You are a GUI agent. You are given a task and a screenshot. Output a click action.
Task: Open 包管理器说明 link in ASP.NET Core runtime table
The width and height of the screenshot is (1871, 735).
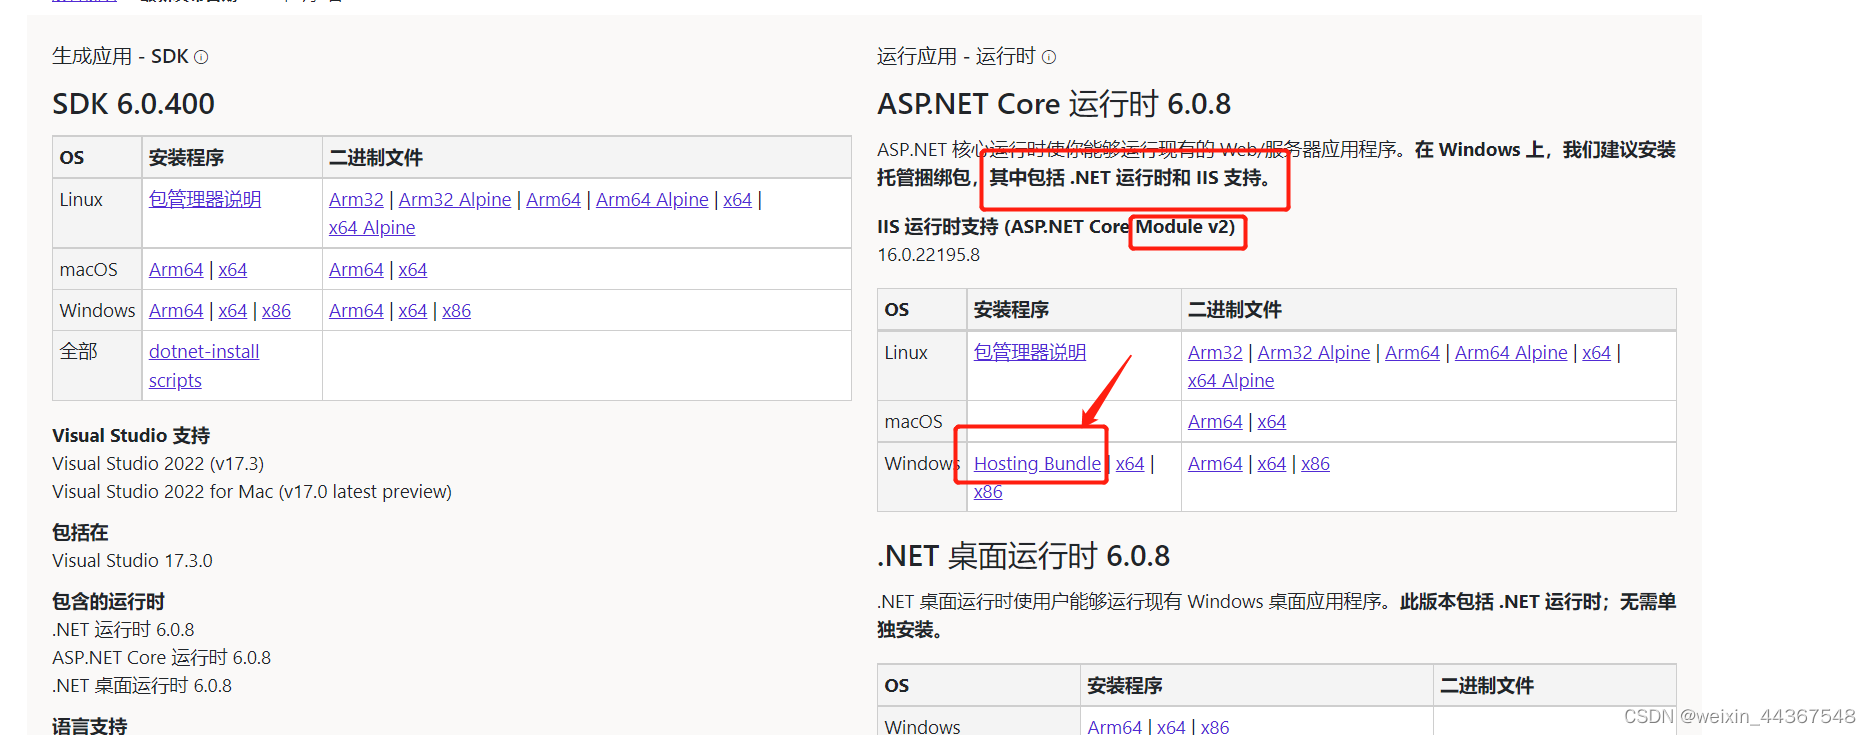pyautogui.click(x=1030, y=352)
